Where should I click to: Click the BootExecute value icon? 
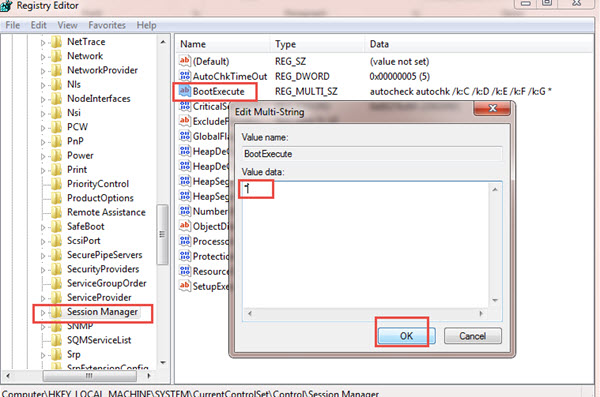pyautogui.click(x=184, y=91)
